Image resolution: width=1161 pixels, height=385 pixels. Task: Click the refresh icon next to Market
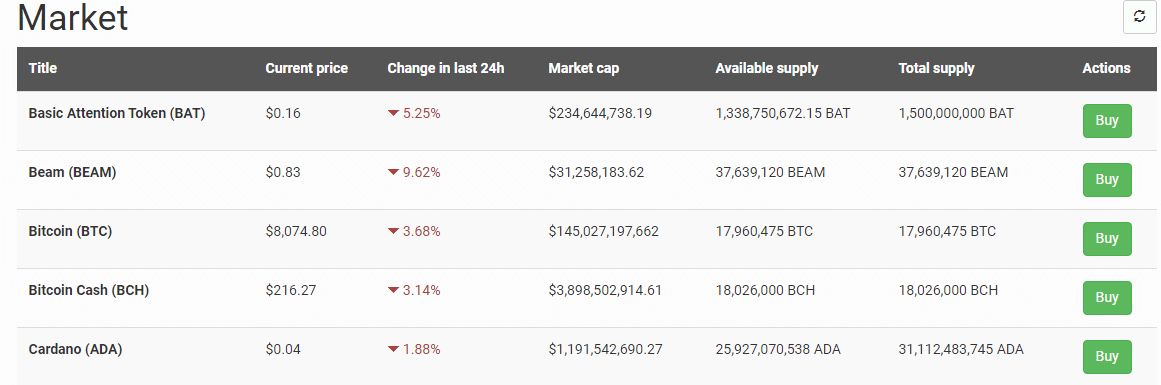pyautogui.click(x=1140, y=17)
